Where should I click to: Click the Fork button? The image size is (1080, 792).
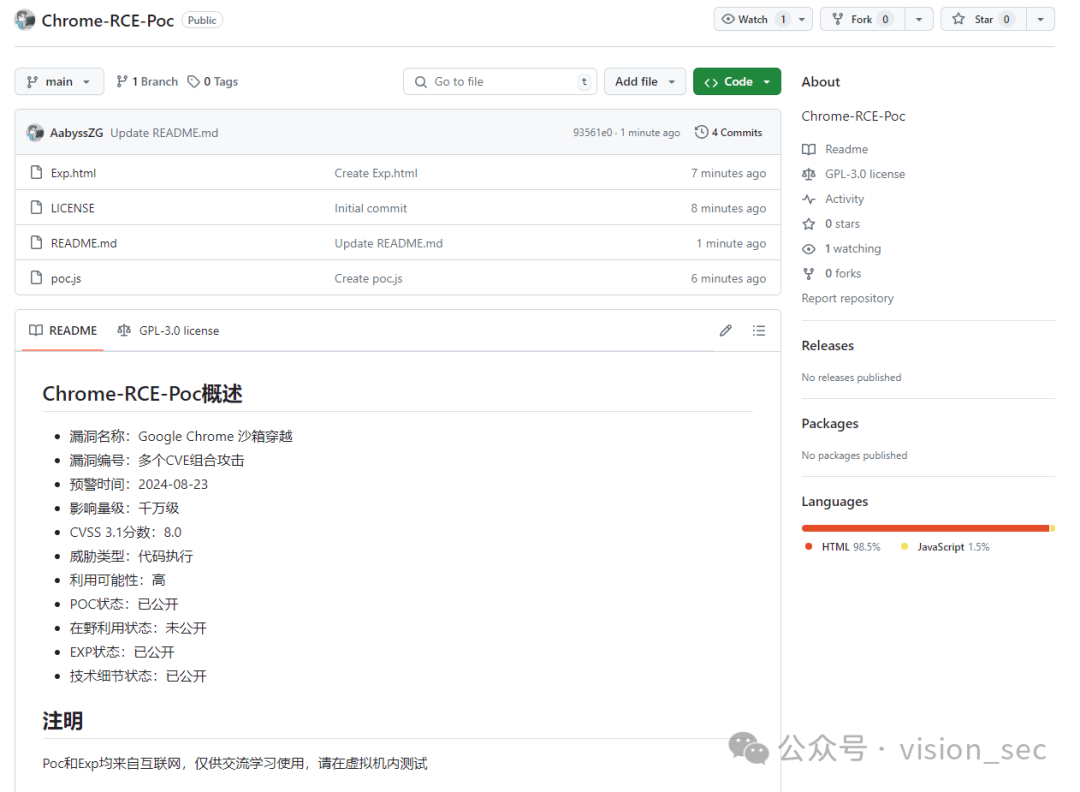click(x=862, y=19)
